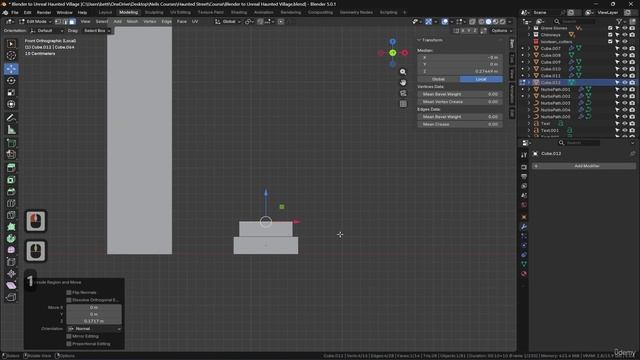
Task: Activate the Transform tool
Action: click(x=11, y=104)
